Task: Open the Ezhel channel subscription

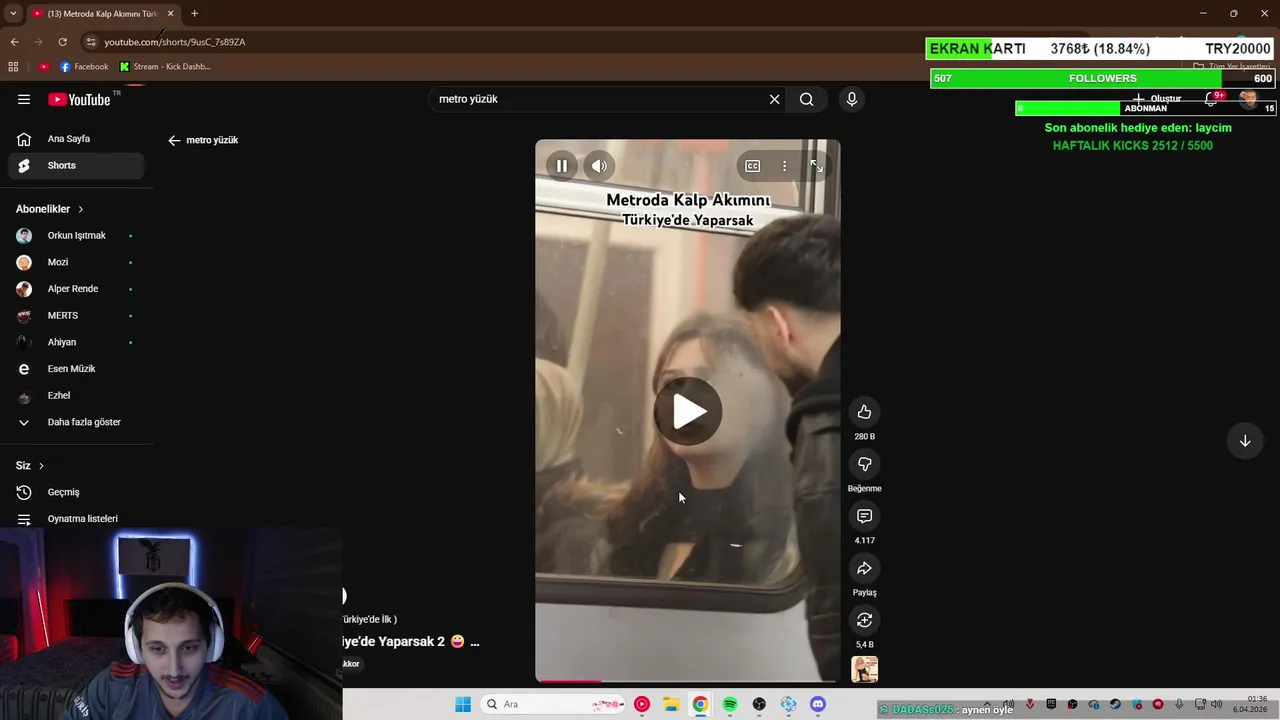Action: click(x=77, y=395)
